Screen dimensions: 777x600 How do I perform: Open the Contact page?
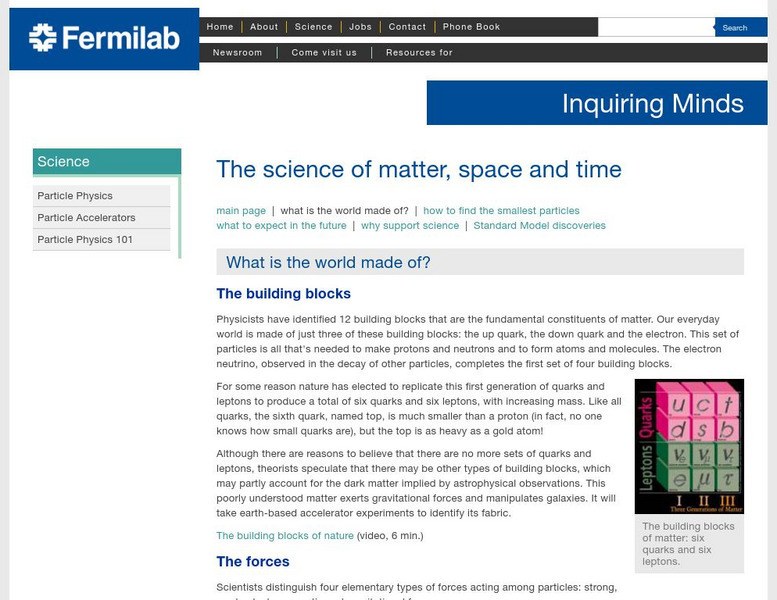point(407,27)
